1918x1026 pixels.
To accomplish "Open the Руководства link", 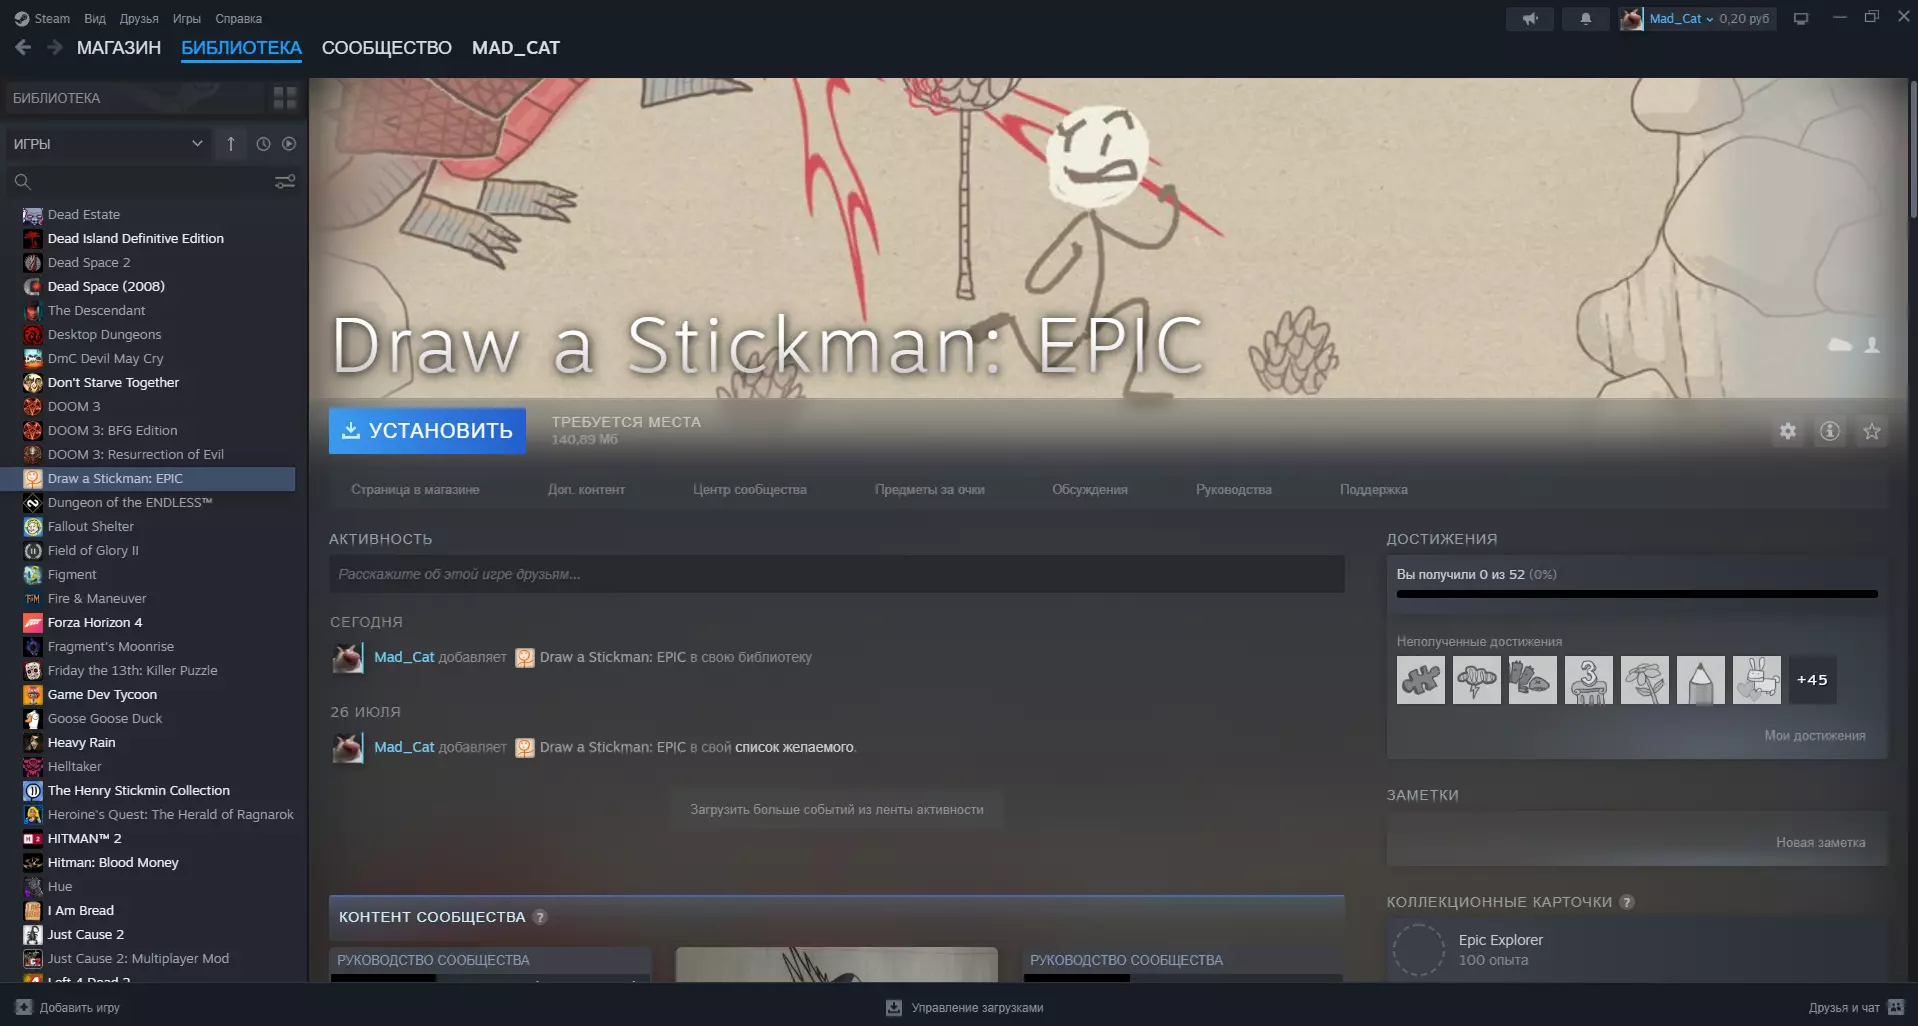I will 1234,490.
